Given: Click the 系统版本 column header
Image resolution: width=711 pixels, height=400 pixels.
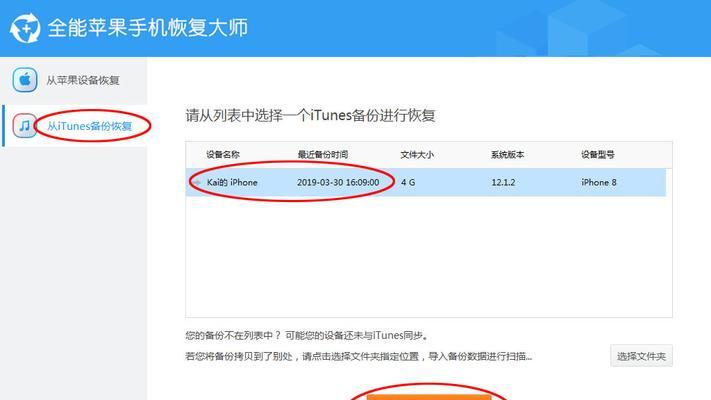Looking at the screenshot, I should click(x=507, y=155).
